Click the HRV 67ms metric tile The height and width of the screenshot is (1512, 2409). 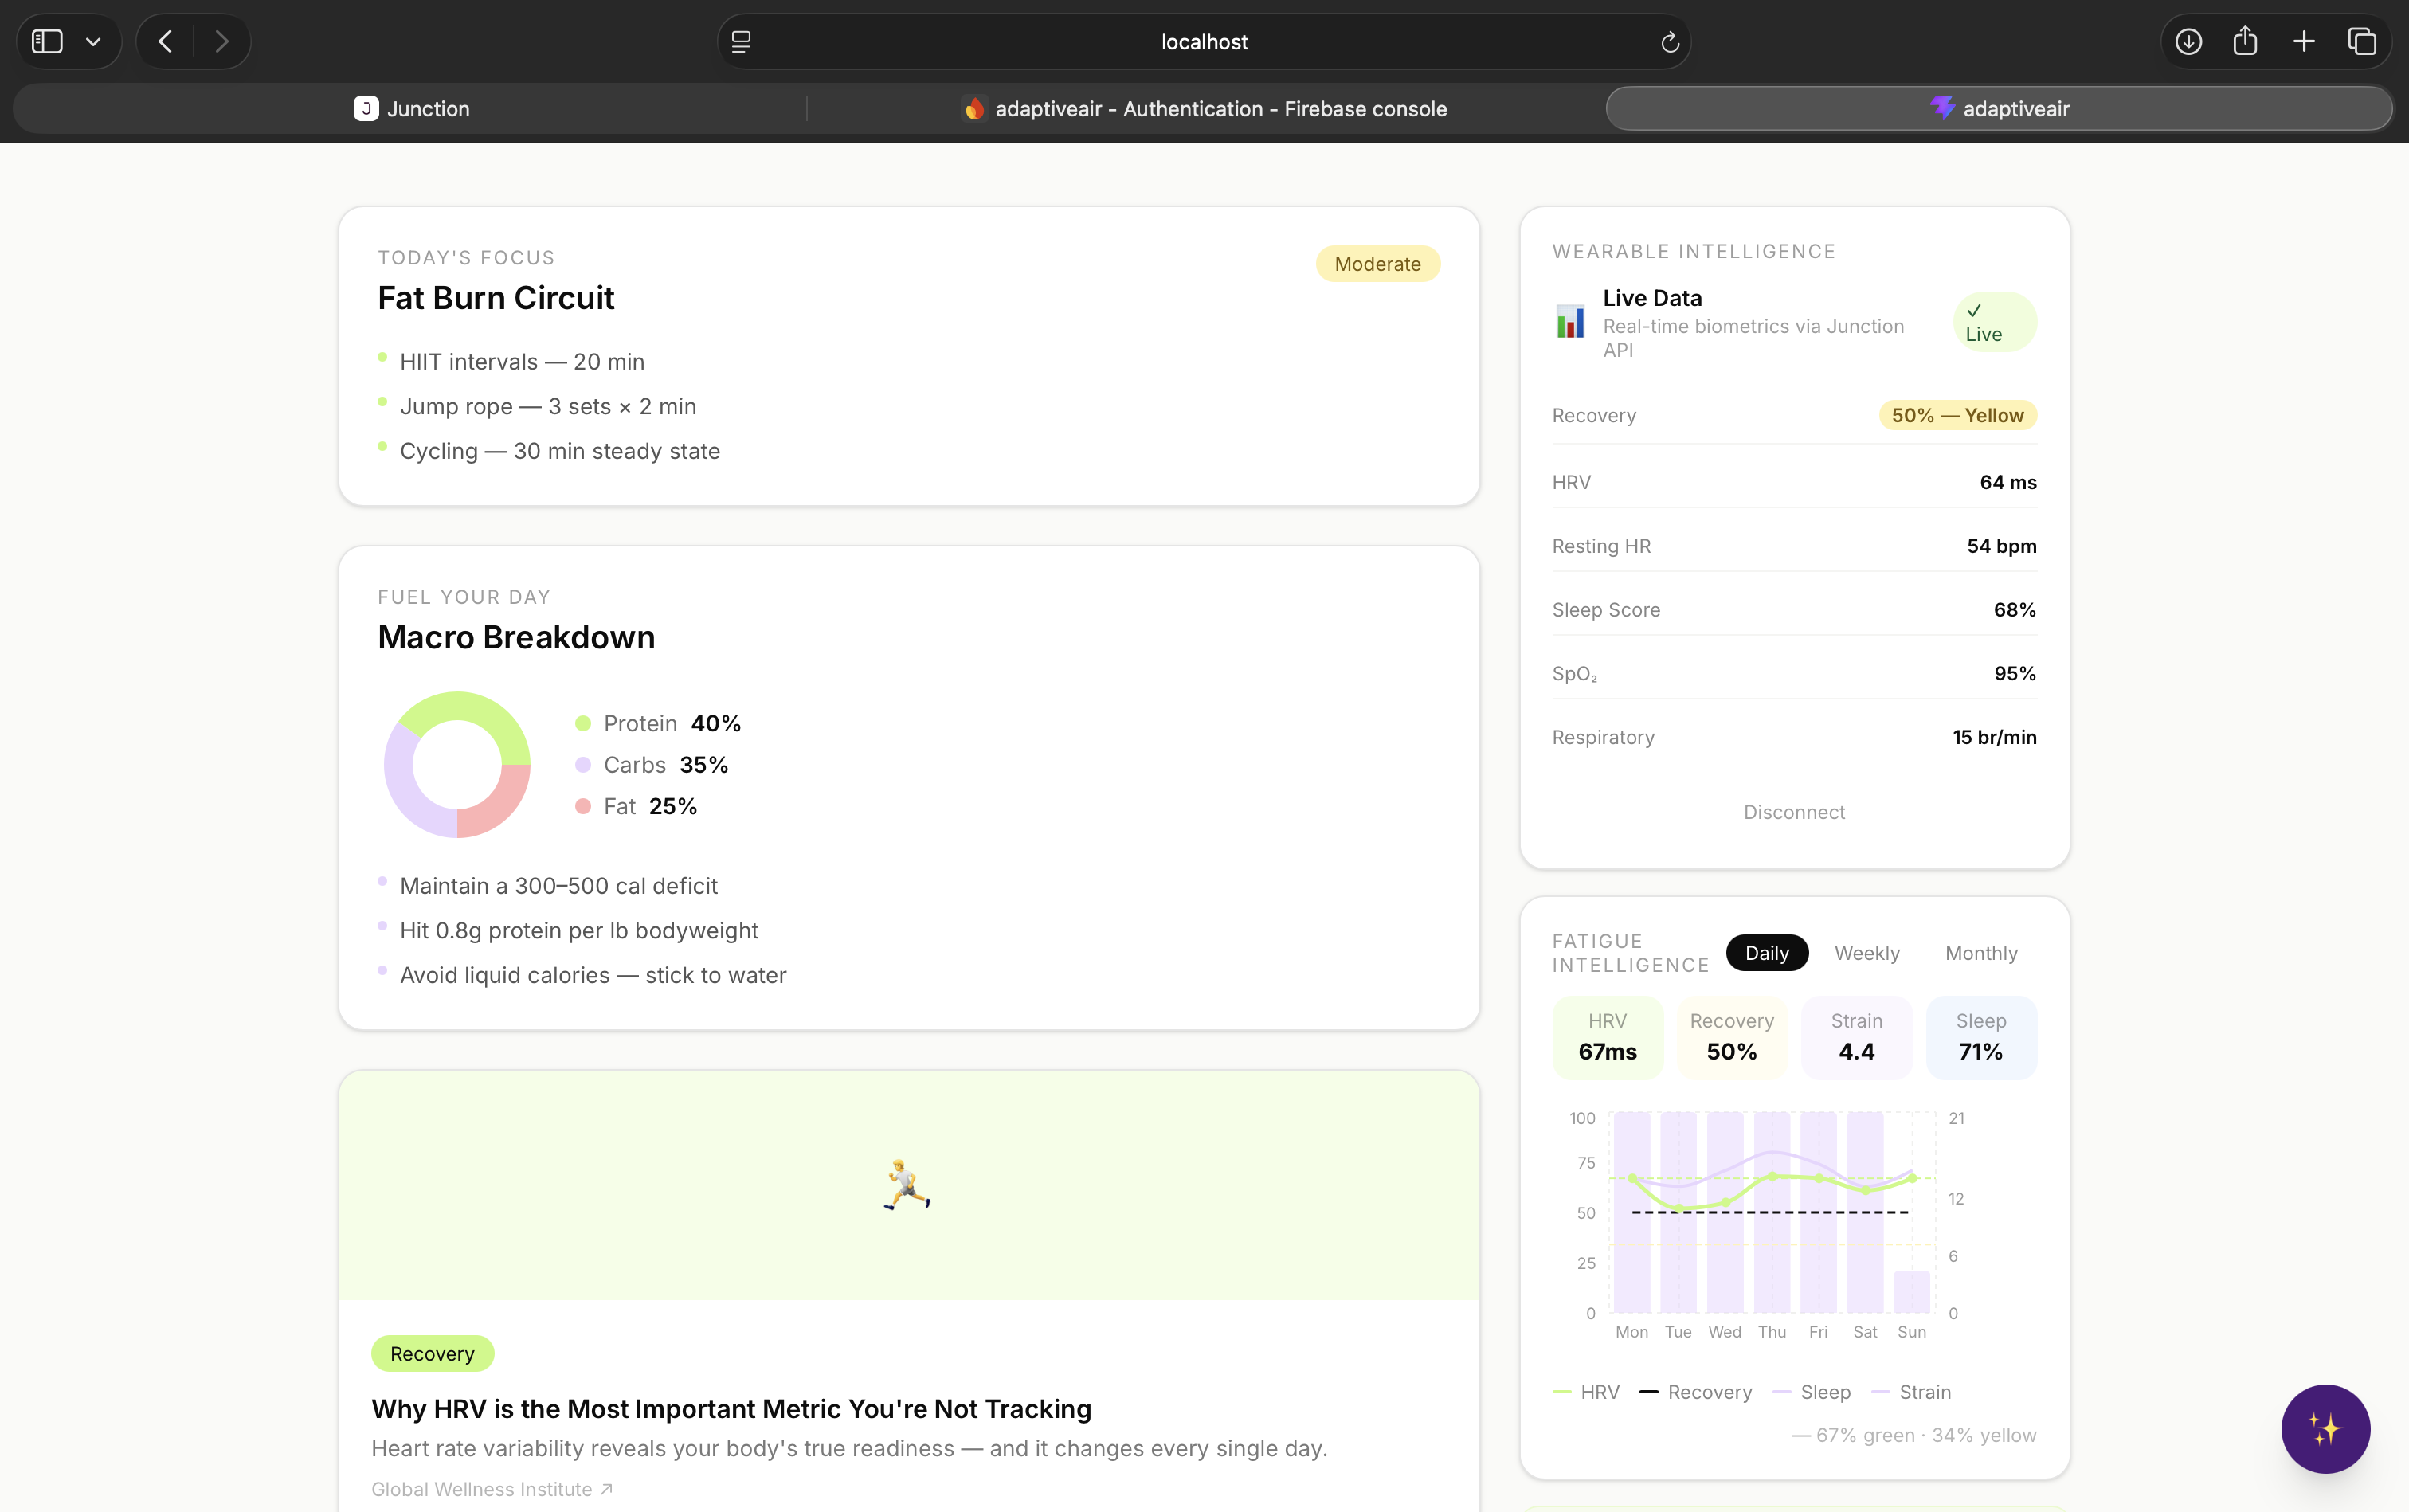pos(1607,1037)
